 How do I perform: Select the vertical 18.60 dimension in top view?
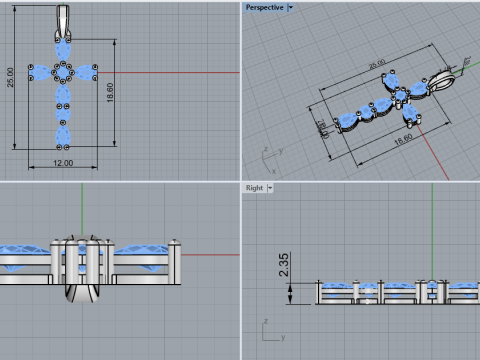pyautogui.click(x=110, y=92)
